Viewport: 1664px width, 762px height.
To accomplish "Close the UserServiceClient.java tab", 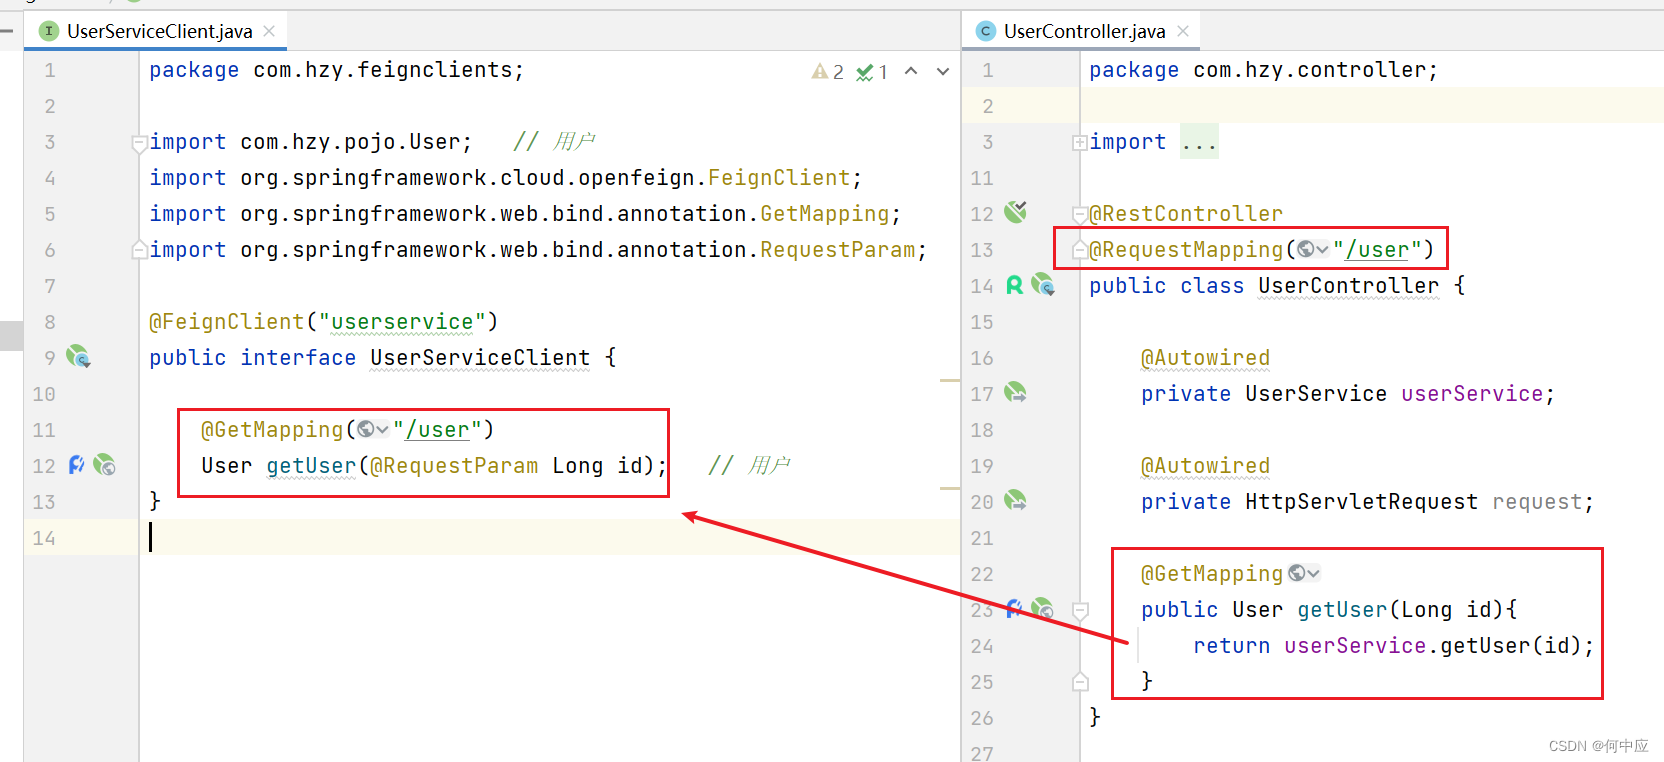I will [x=269, y=31].
